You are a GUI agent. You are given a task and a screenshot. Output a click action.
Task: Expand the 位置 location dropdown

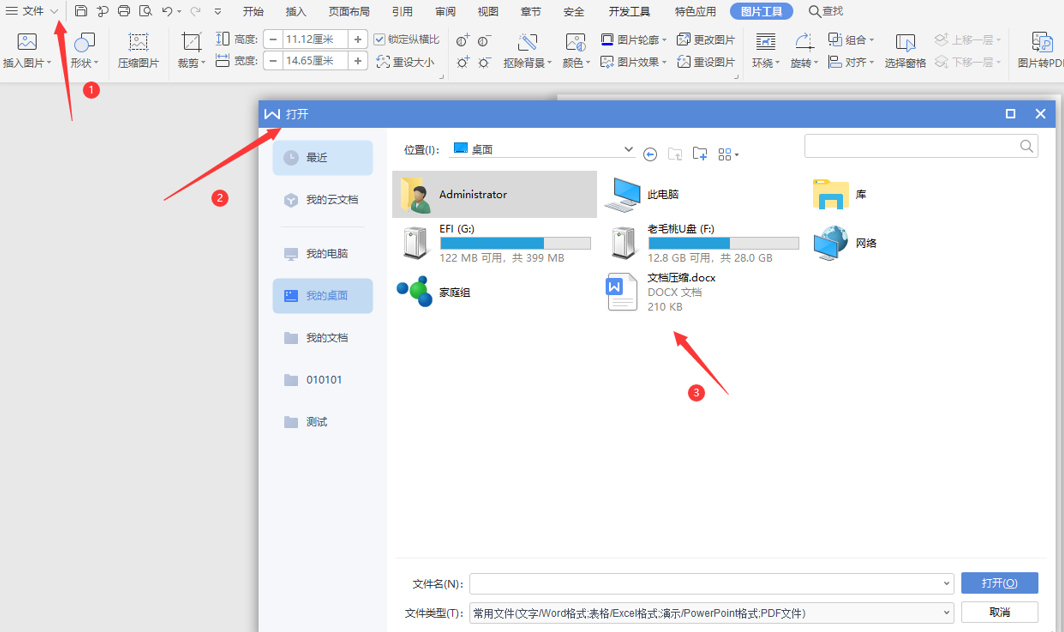628,149
